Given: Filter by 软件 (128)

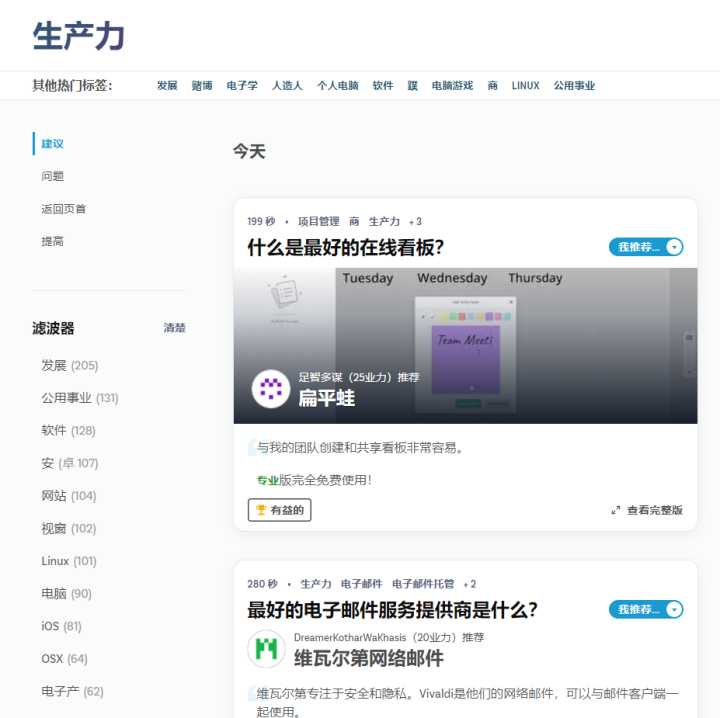Looking at the screenshot, I should click(x=68, y=431).
